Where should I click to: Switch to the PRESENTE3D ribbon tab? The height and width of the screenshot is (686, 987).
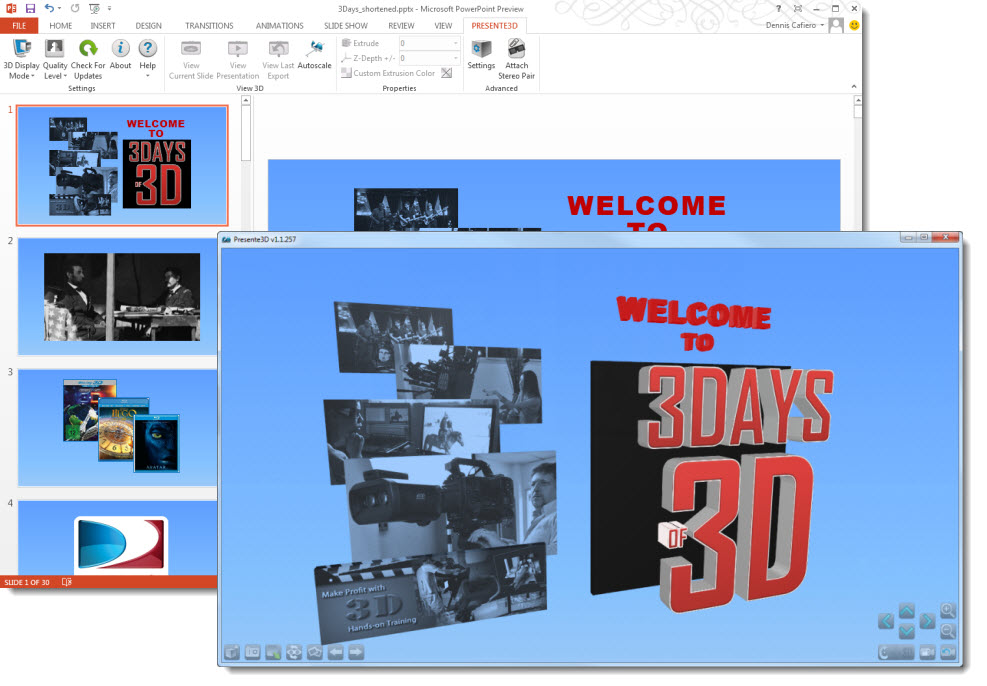(495, 25)
